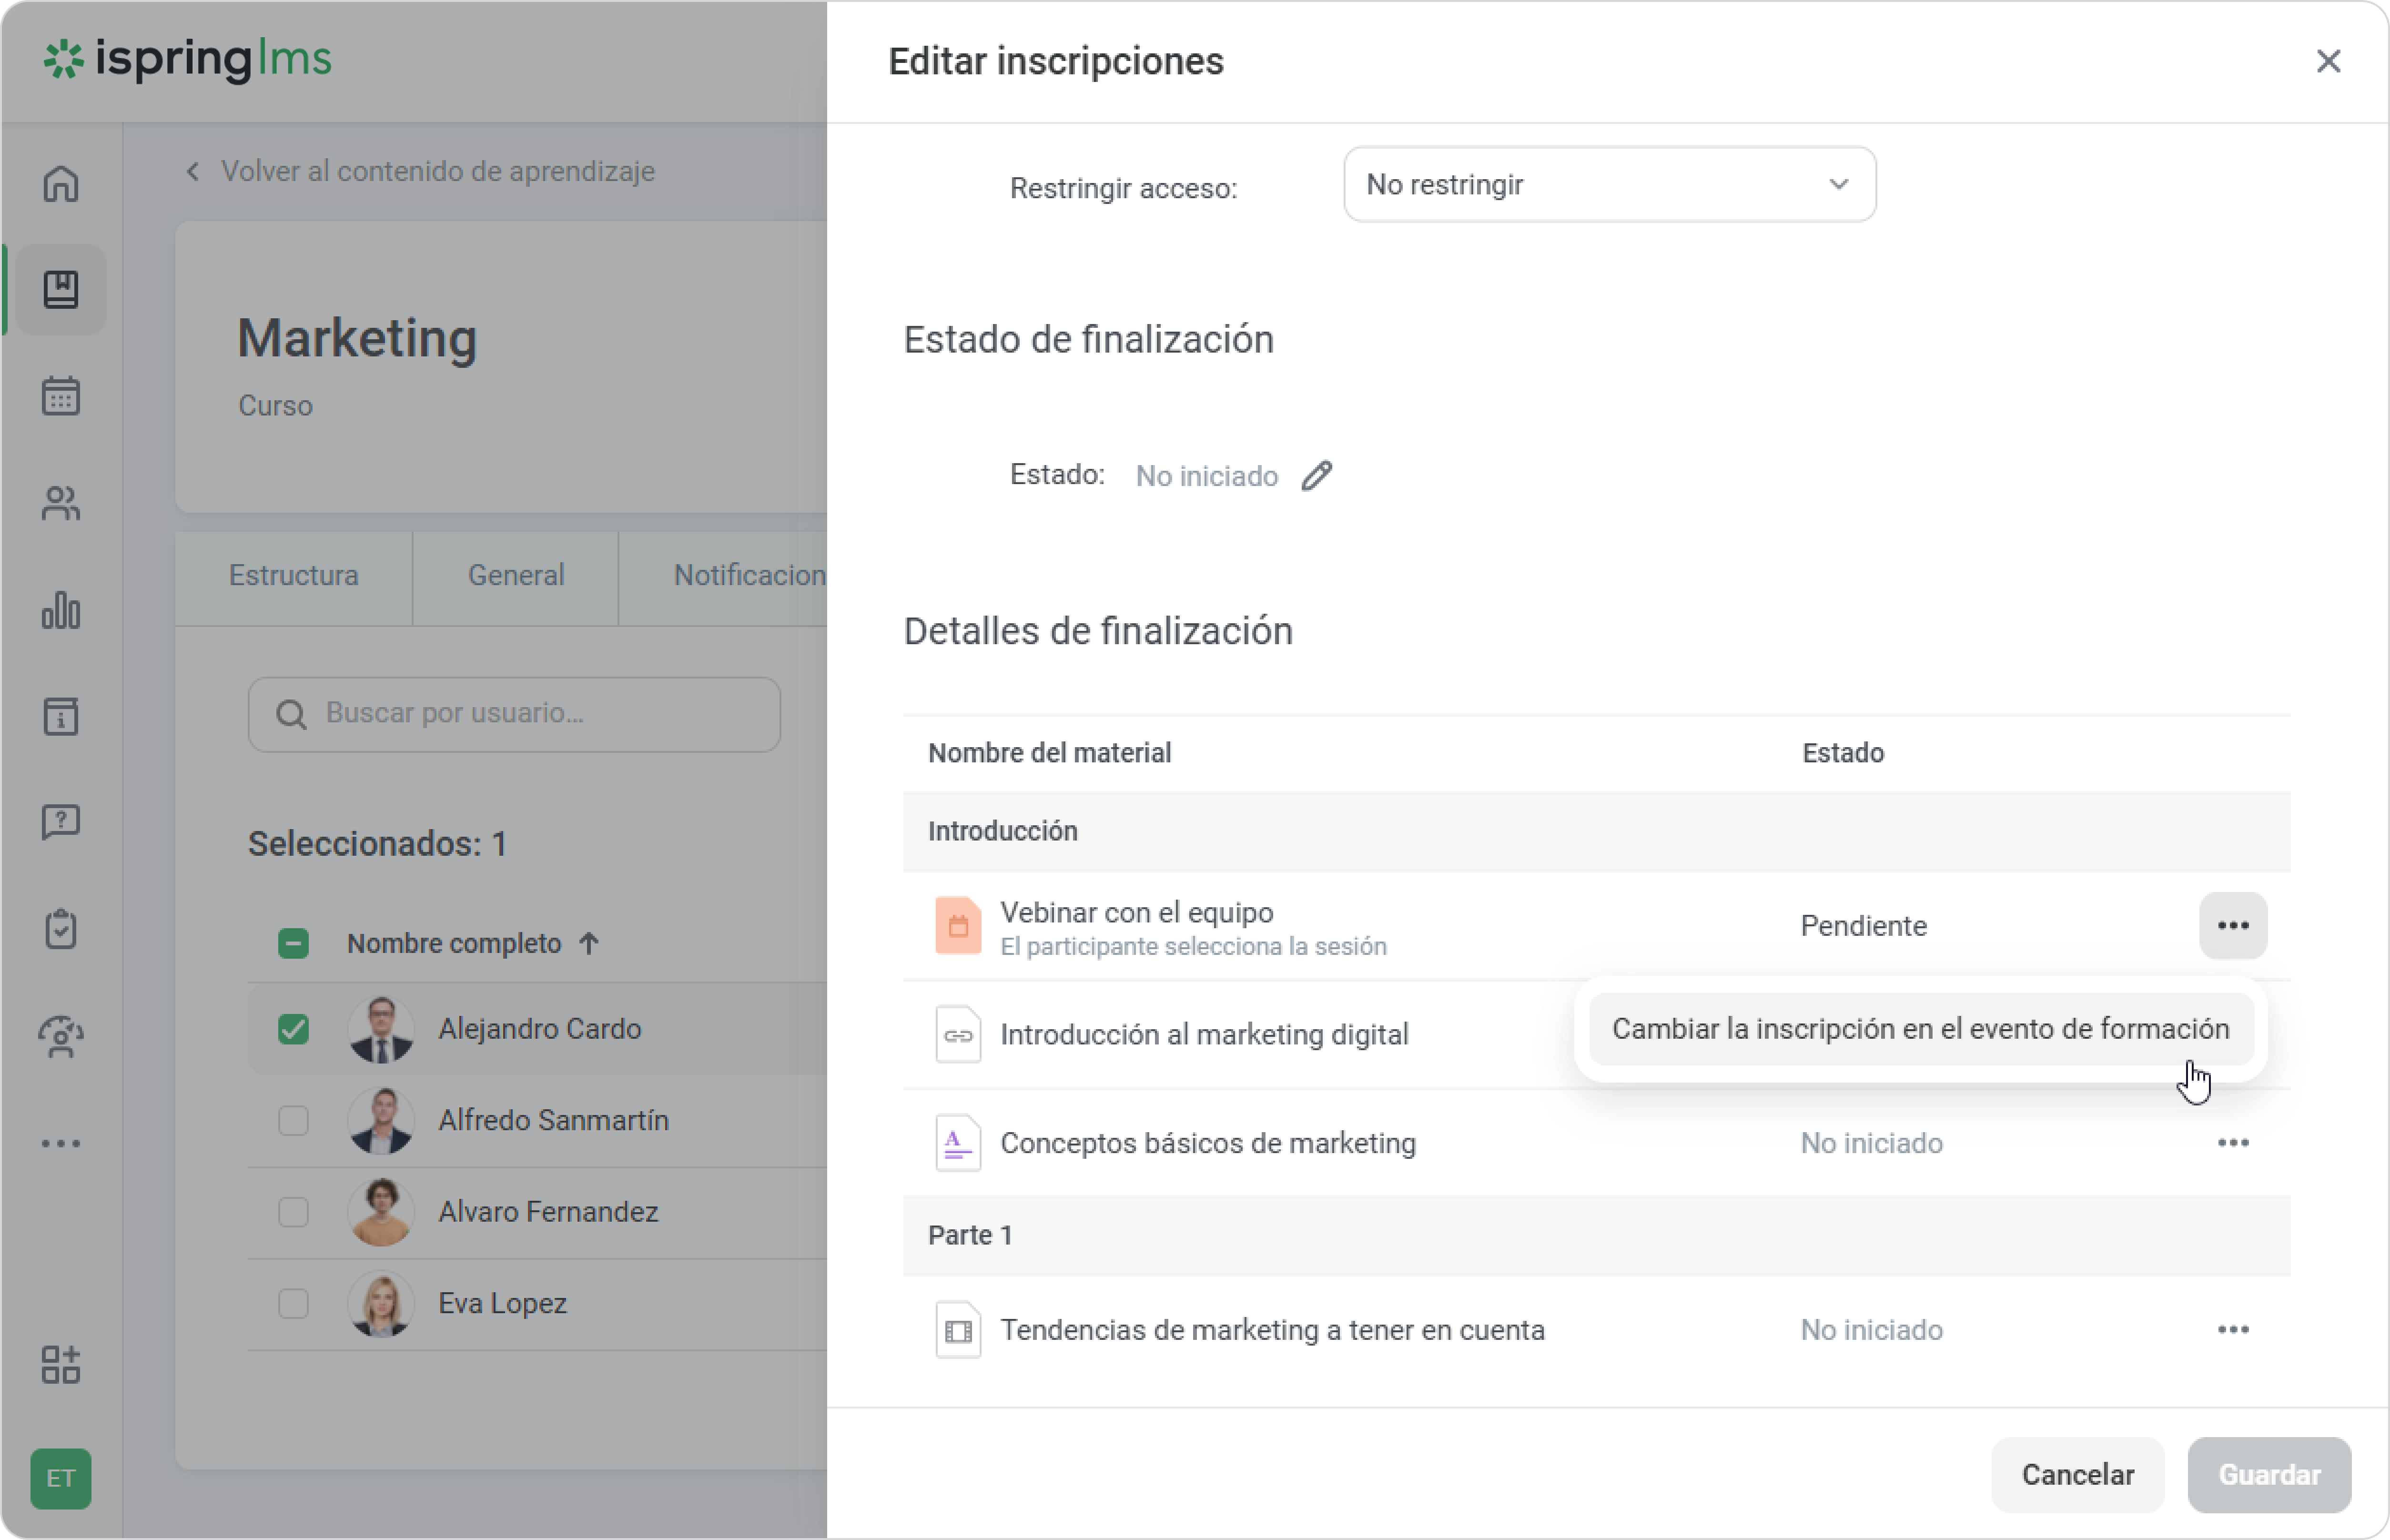The height and width of the screenshot is (1540, 2390).
Task: Open options menu for Conceptos básicos de marketing
Action: [x=2232, y=1143]
